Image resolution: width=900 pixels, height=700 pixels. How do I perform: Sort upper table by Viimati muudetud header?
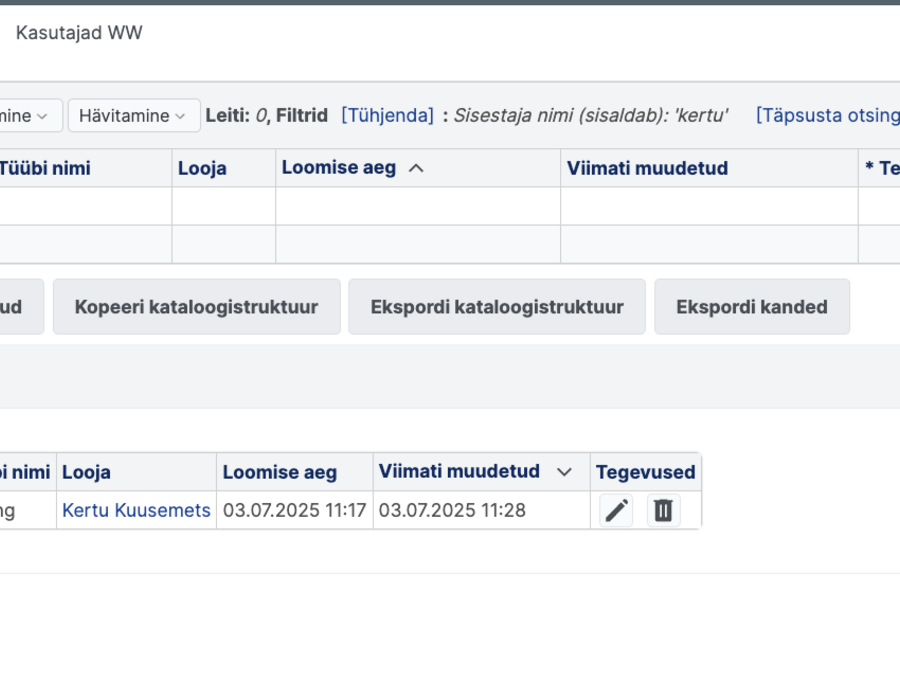tap(647, 168)
